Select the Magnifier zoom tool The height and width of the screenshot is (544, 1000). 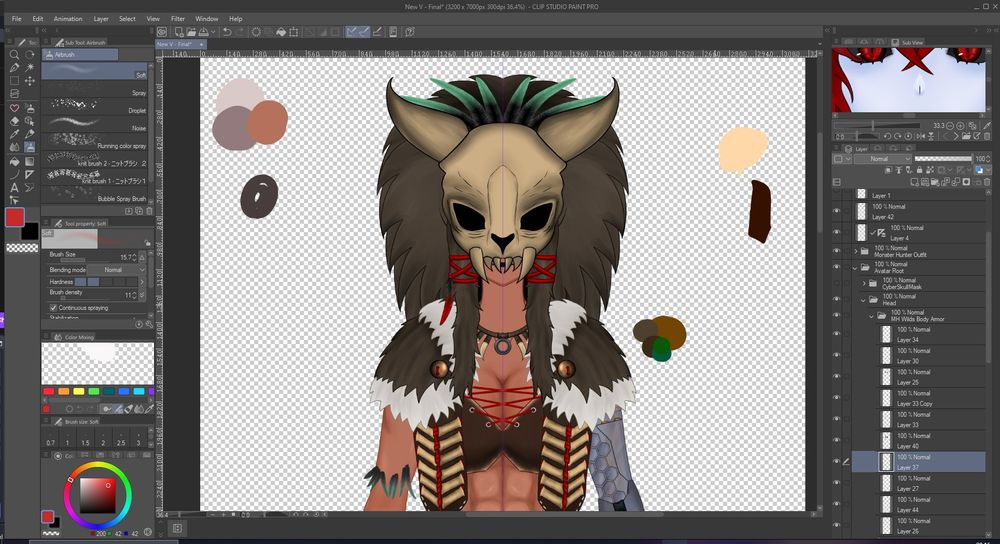tap(14, 54)
